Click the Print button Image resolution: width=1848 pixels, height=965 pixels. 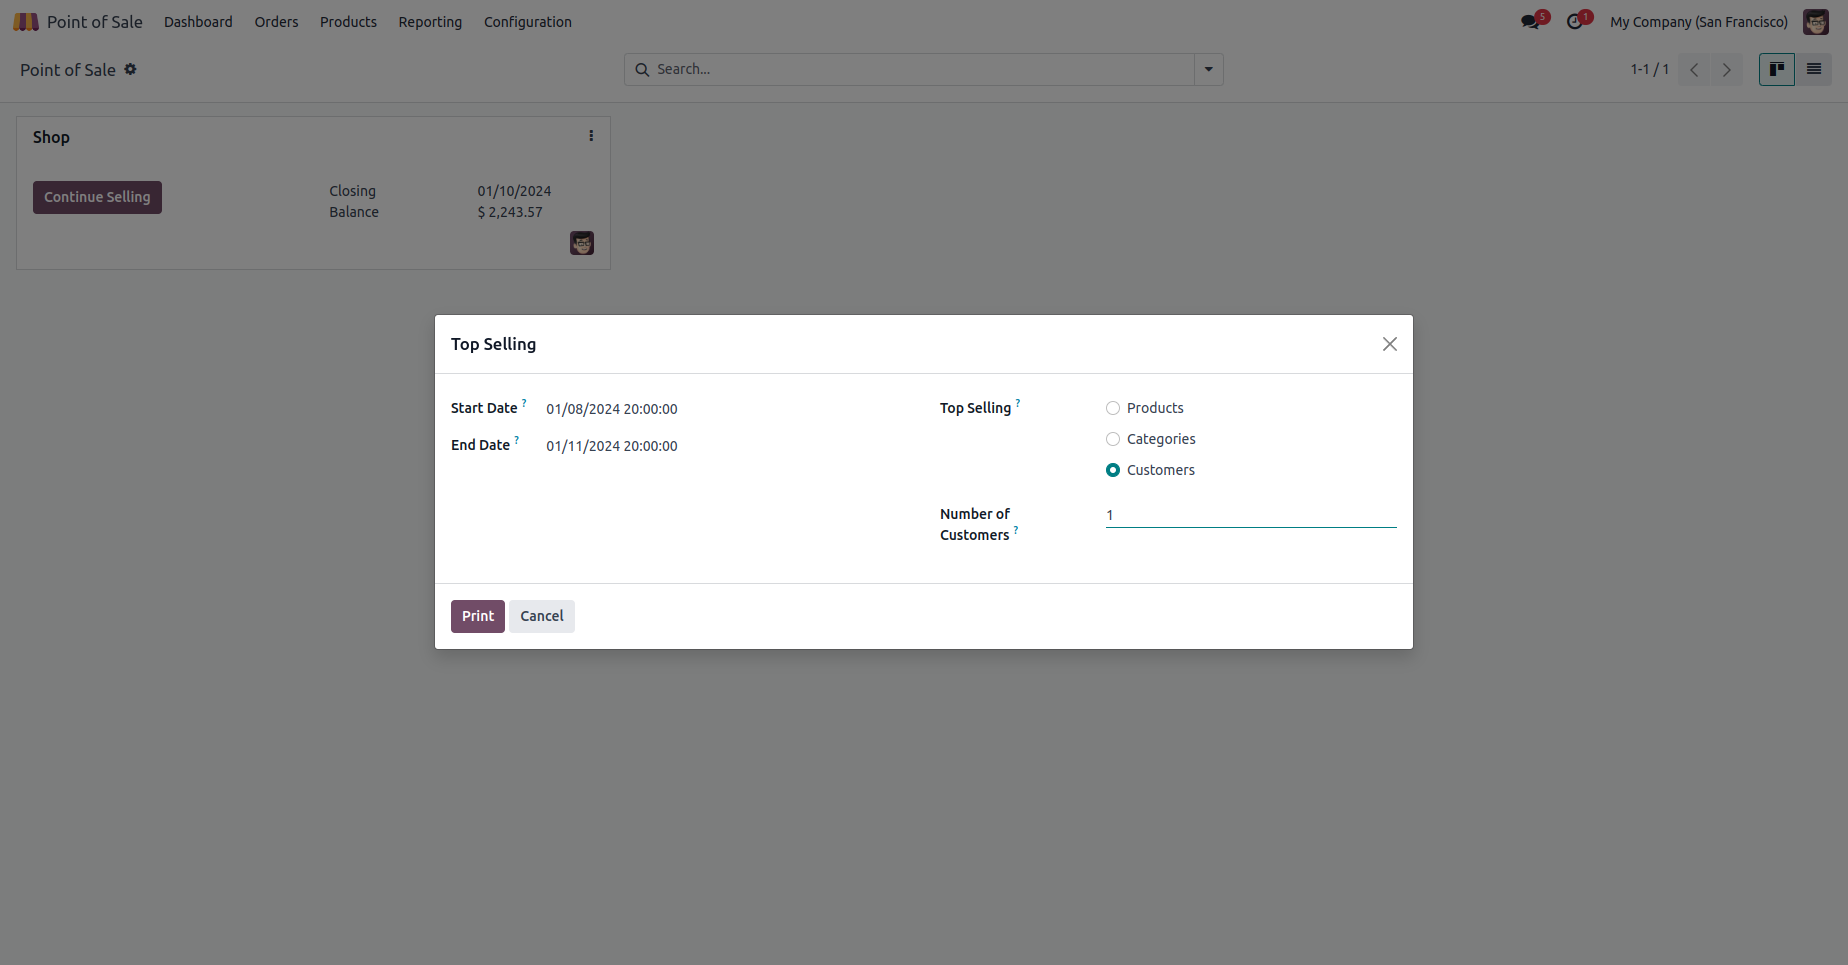477,616
